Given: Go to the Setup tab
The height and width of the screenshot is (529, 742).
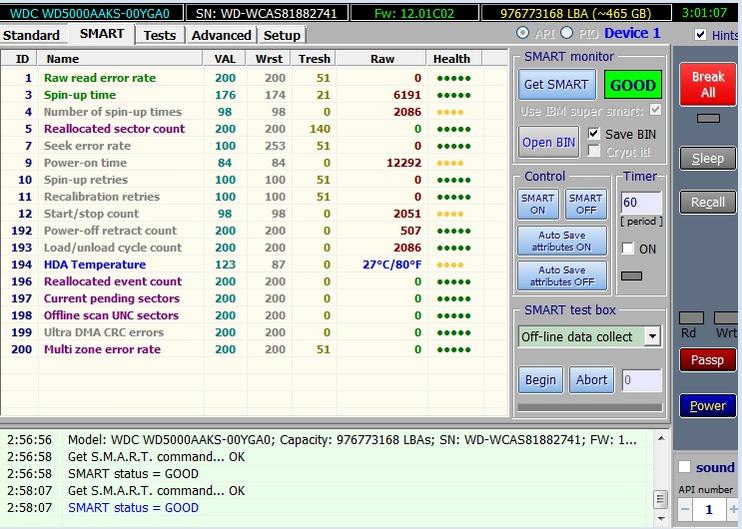Looking at the screenshot, I should tap(282, 35).
